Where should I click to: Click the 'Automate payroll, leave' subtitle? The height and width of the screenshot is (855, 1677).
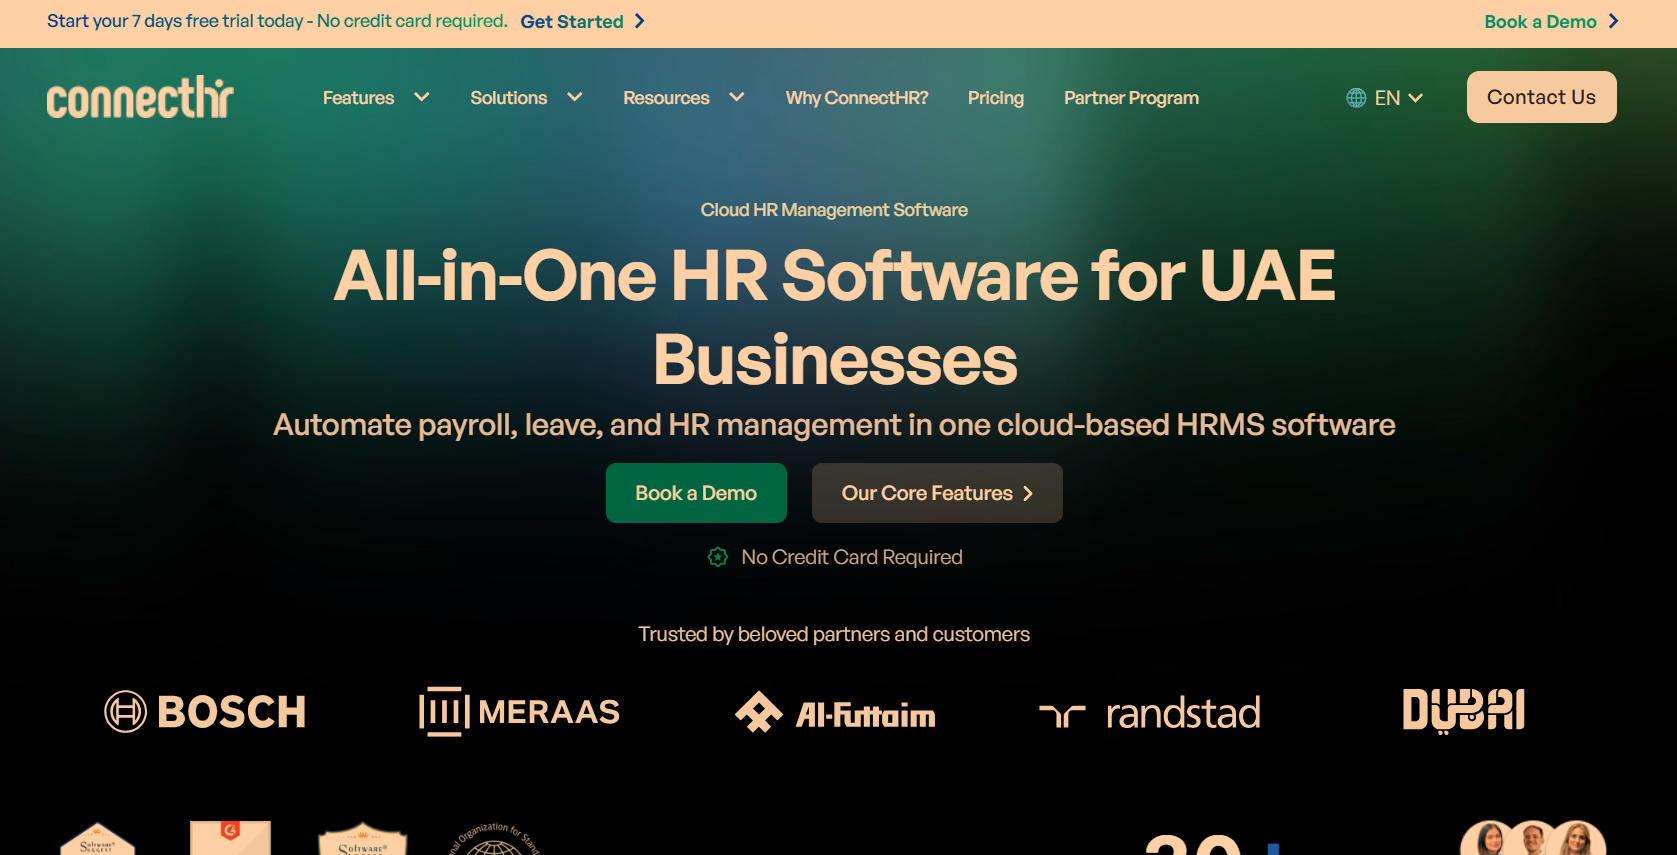click(834, 425)
